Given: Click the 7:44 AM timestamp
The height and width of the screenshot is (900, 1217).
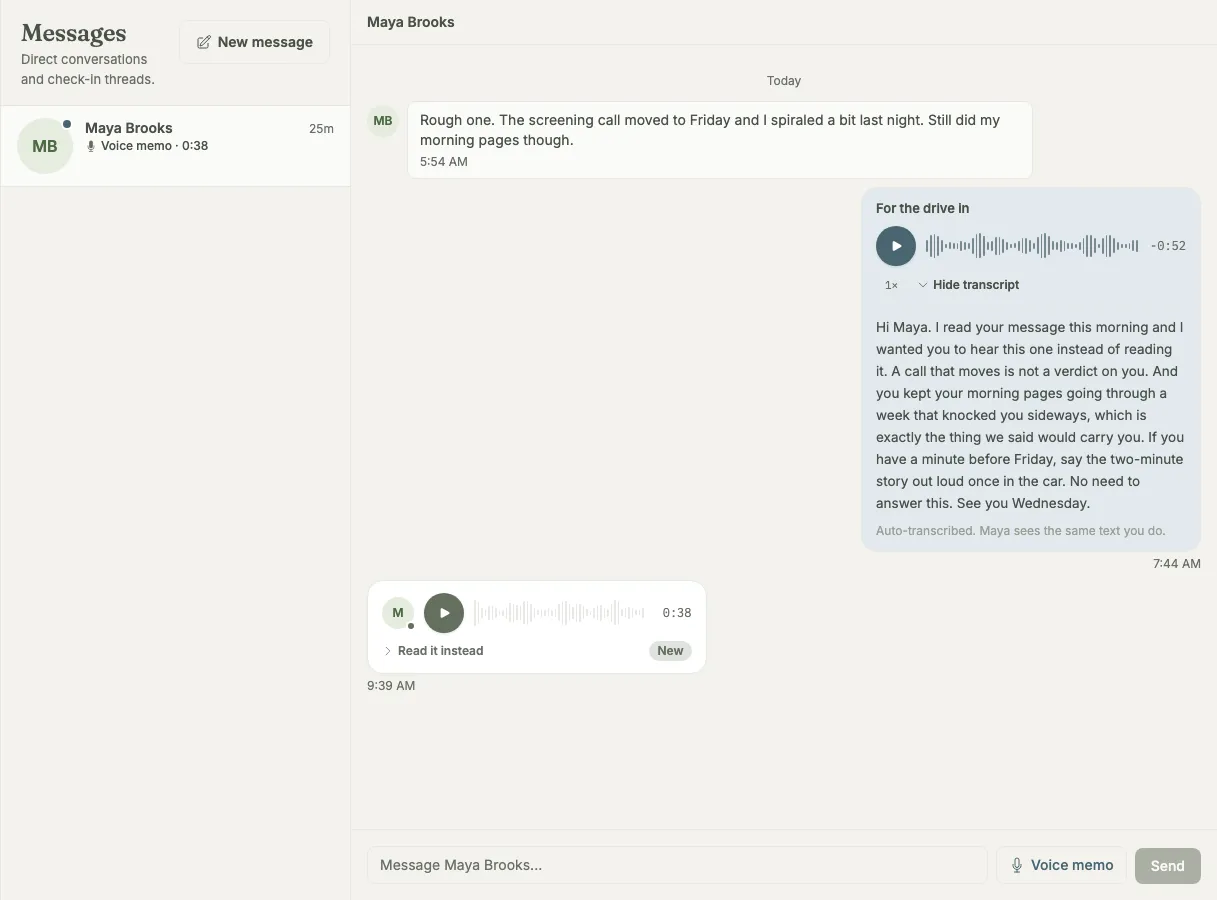Looking at the screenshot, I should [1177, 564].
